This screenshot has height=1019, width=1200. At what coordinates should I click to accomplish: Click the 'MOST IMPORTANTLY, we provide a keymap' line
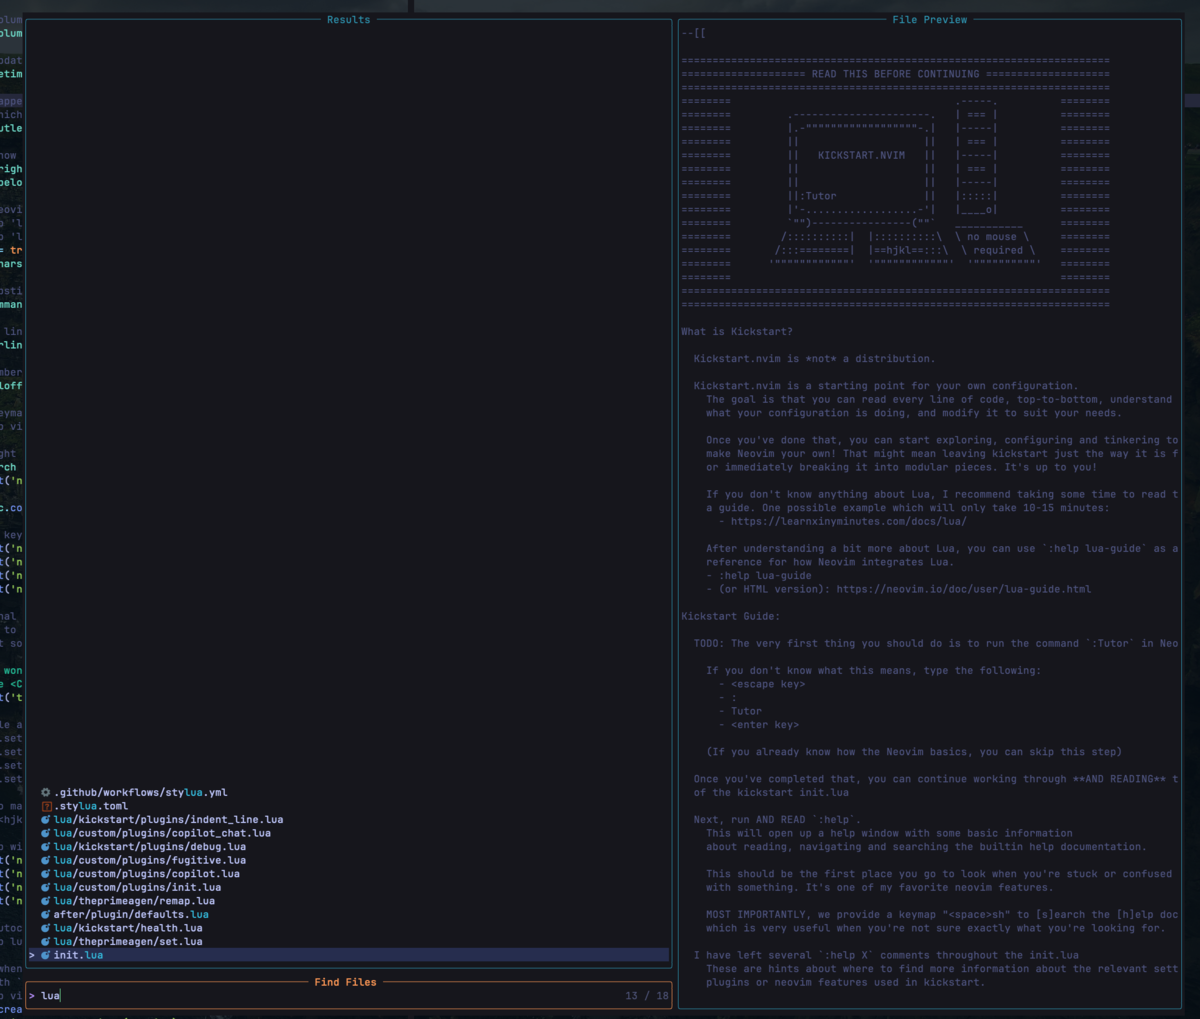942,914
